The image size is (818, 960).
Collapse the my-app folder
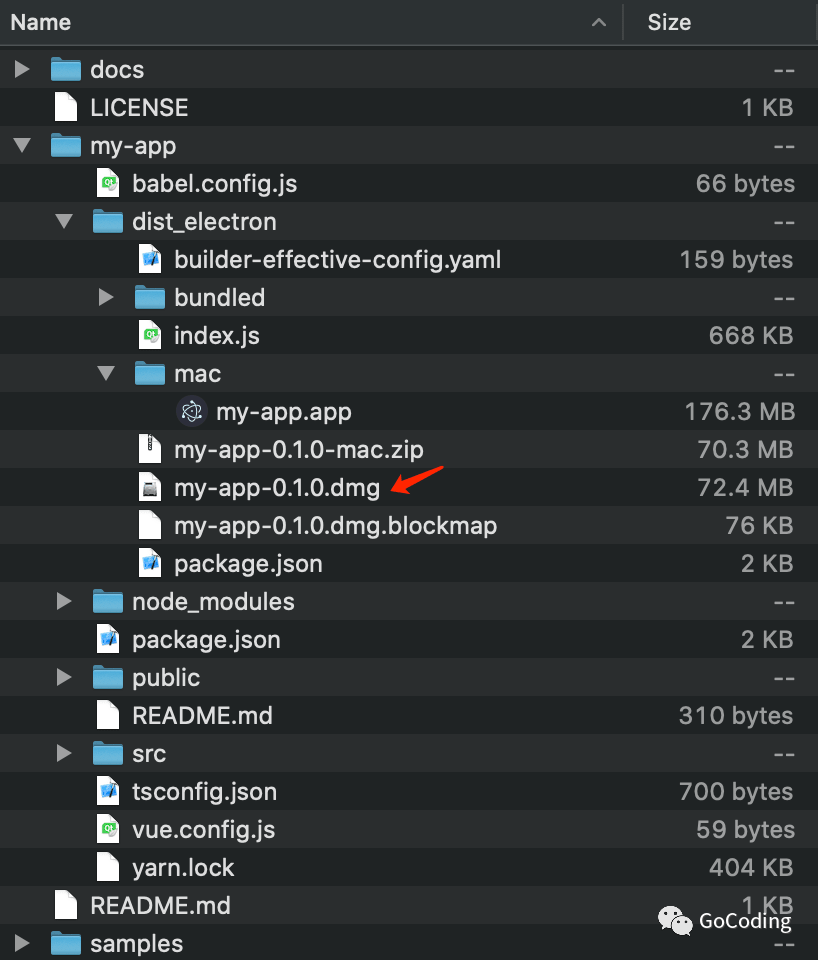coord(22,145)
